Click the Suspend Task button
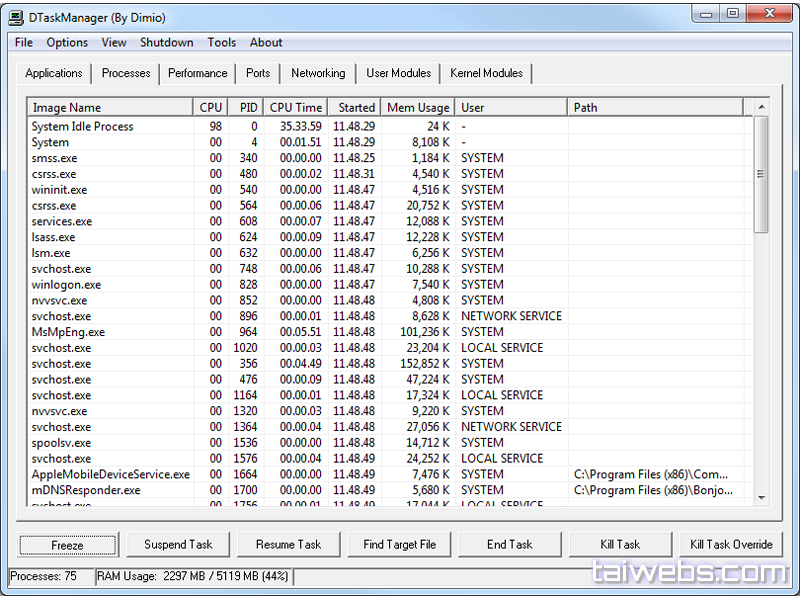Image resolution: width=800 pixels, height=600 pixels. tap(178, 544)
